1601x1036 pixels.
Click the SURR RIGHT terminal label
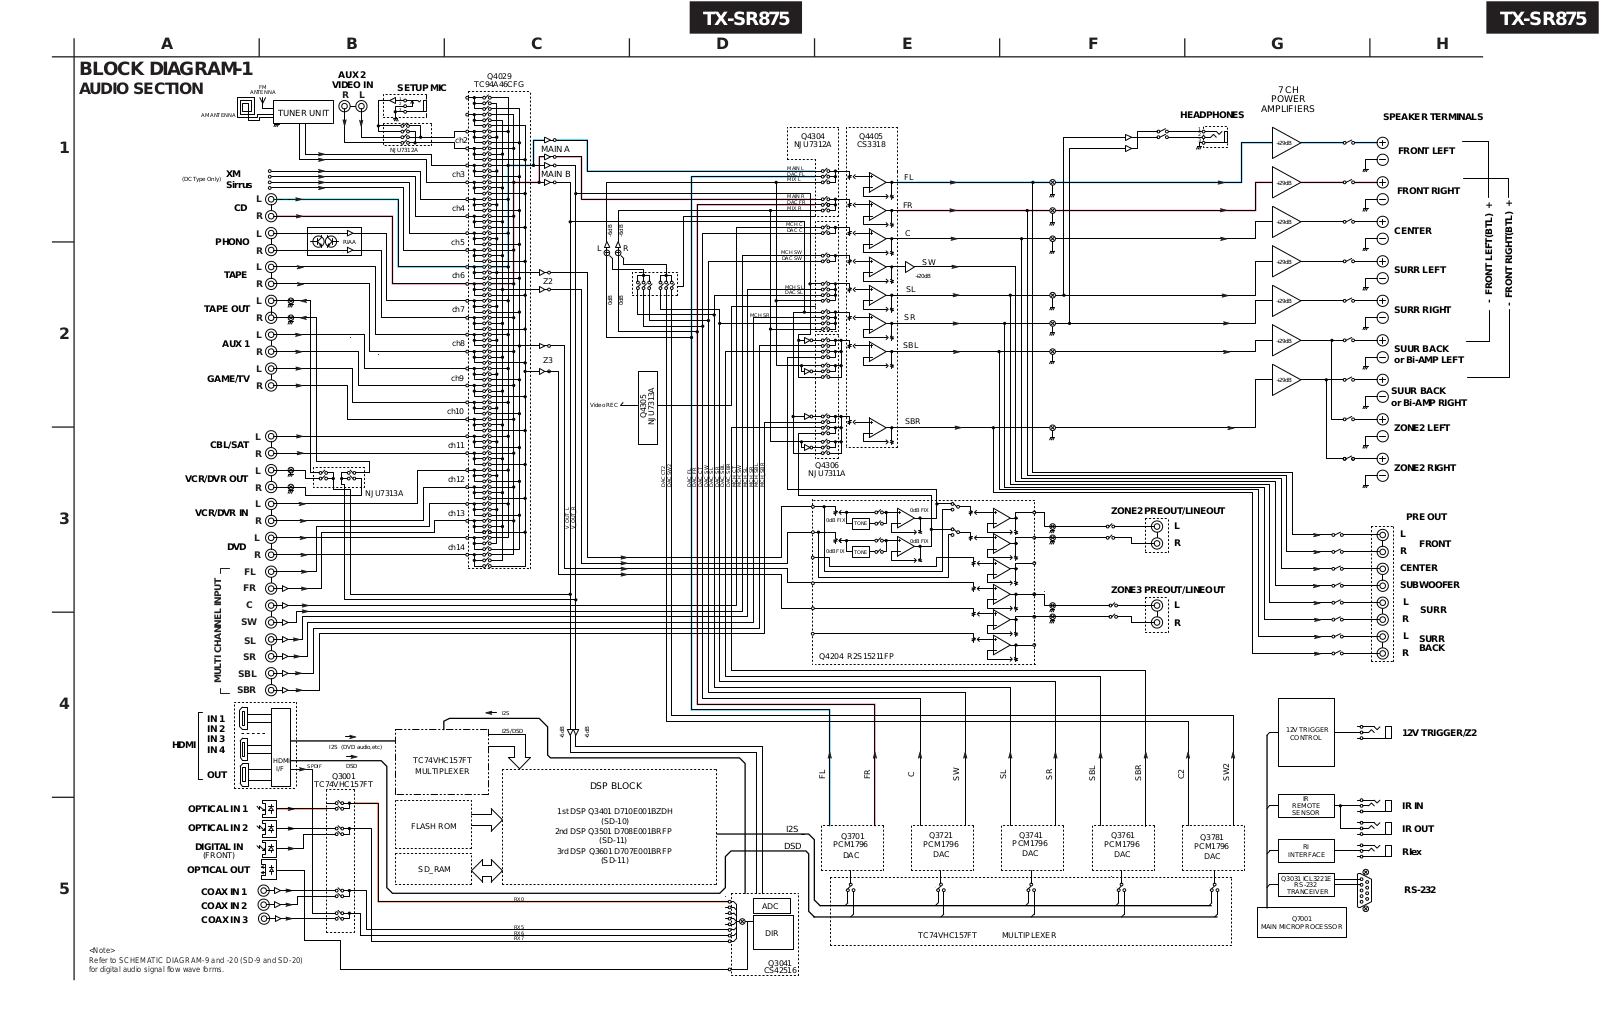click(x=1422, y=310)
